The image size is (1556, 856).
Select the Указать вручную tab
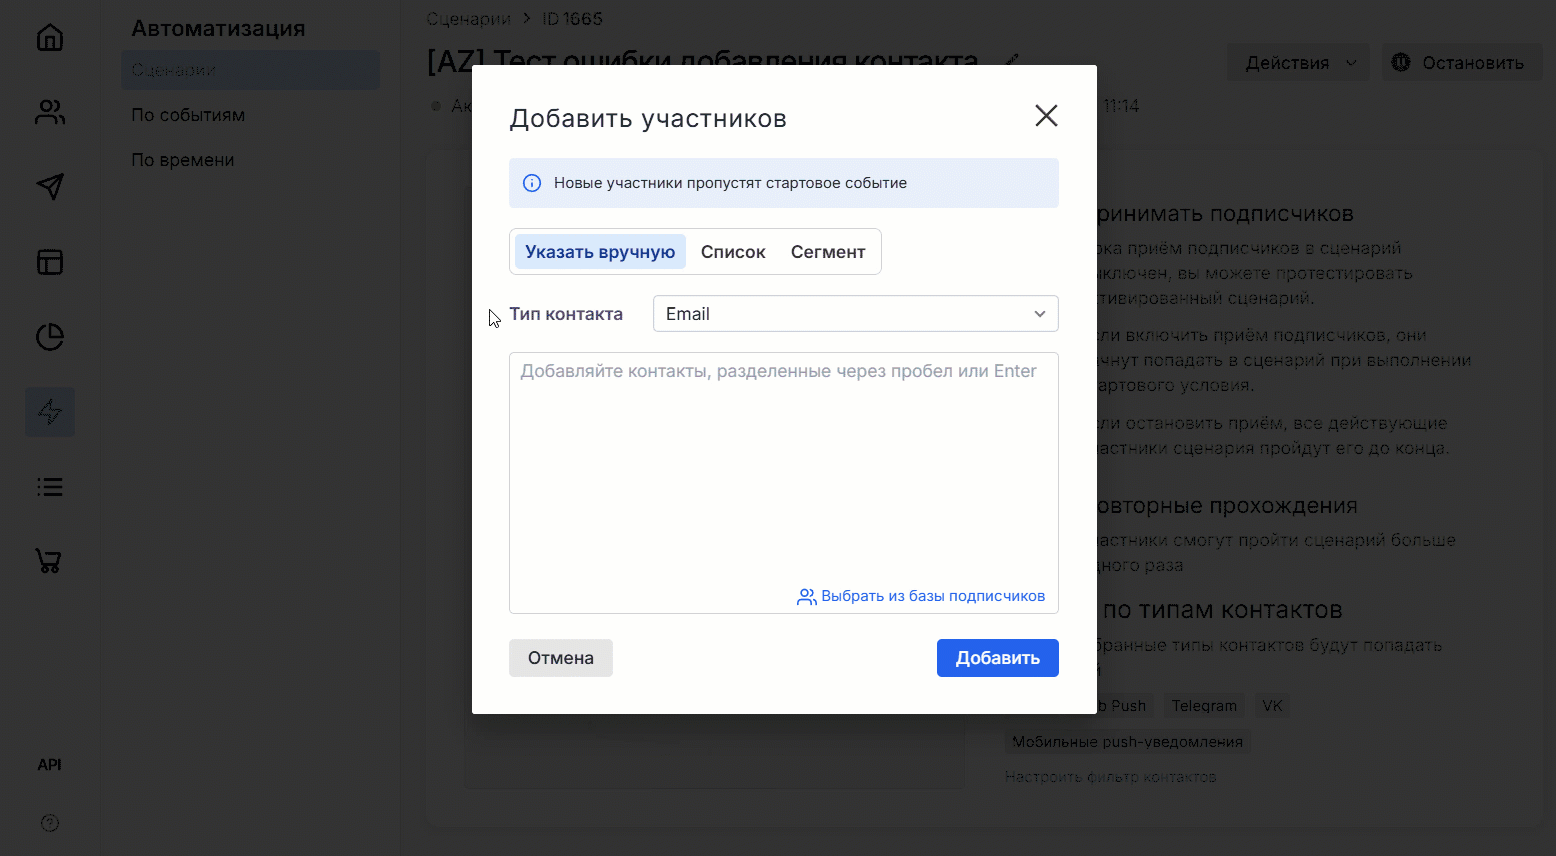click(599, 251)
